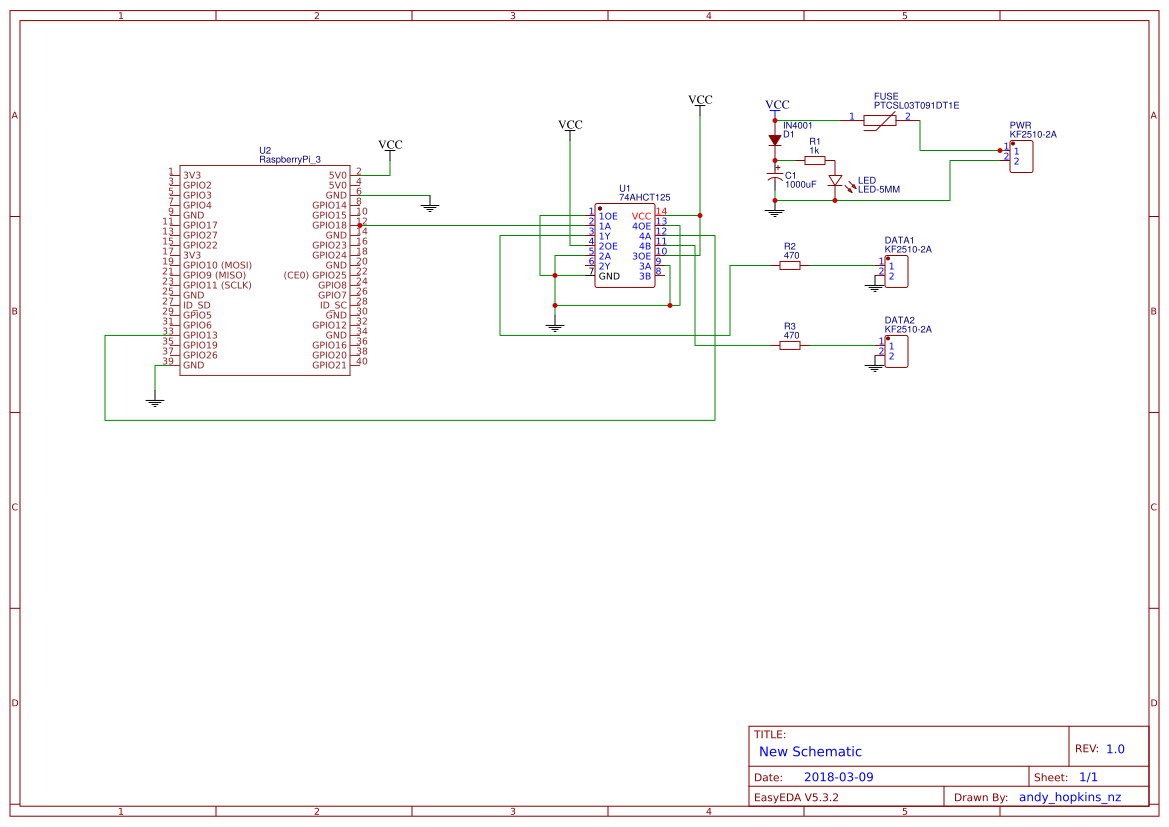Select the DATA2 connector symbol
1169x827 pixels.
897,350
